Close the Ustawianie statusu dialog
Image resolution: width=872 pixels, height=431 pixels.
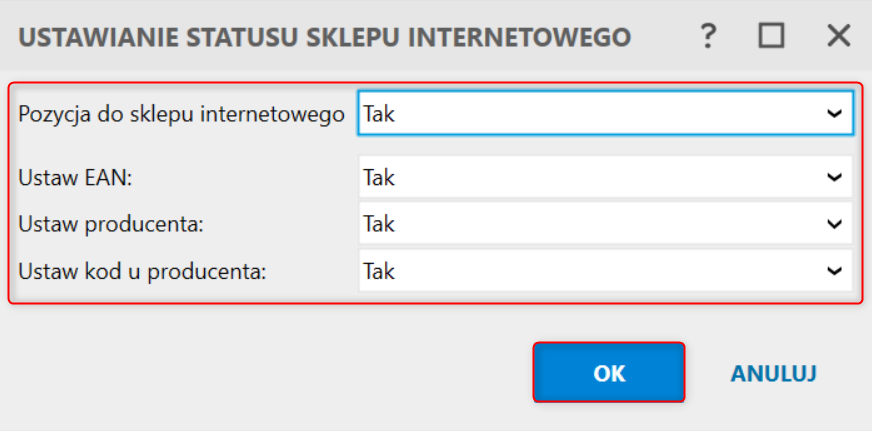coord(838,36)
